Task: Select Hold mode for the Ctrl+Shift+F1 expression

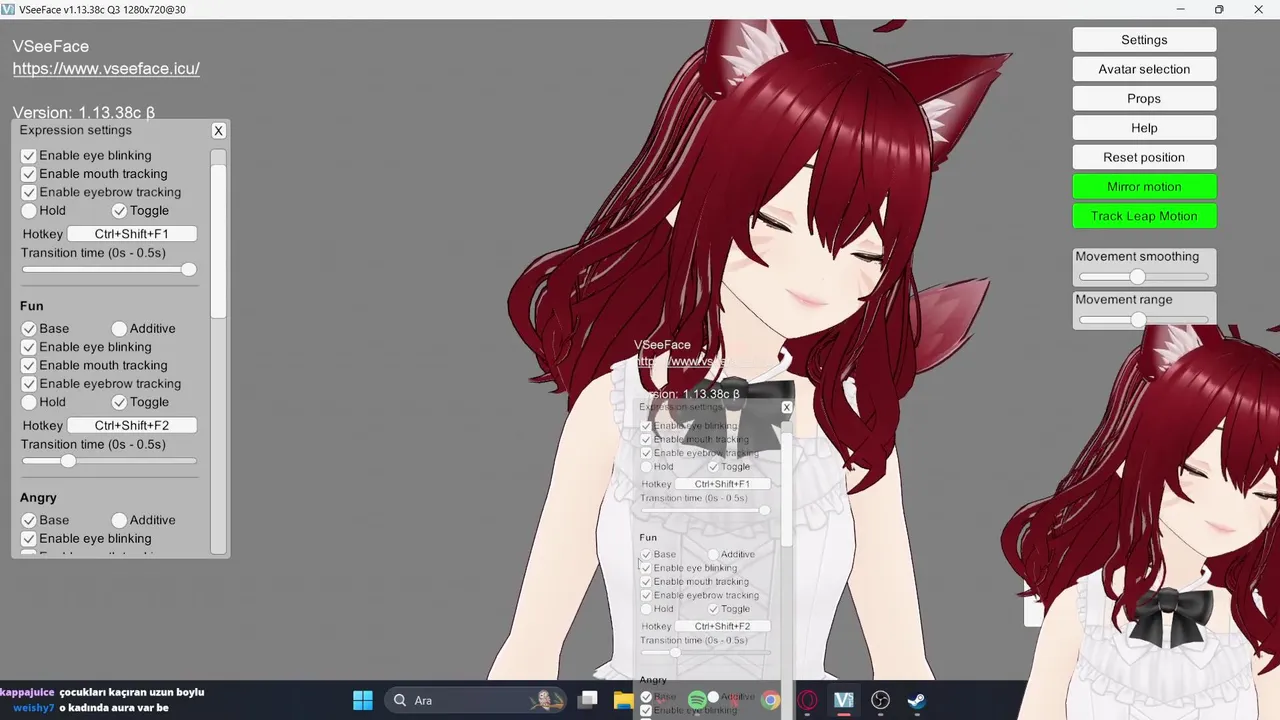Action: [29, 211]
